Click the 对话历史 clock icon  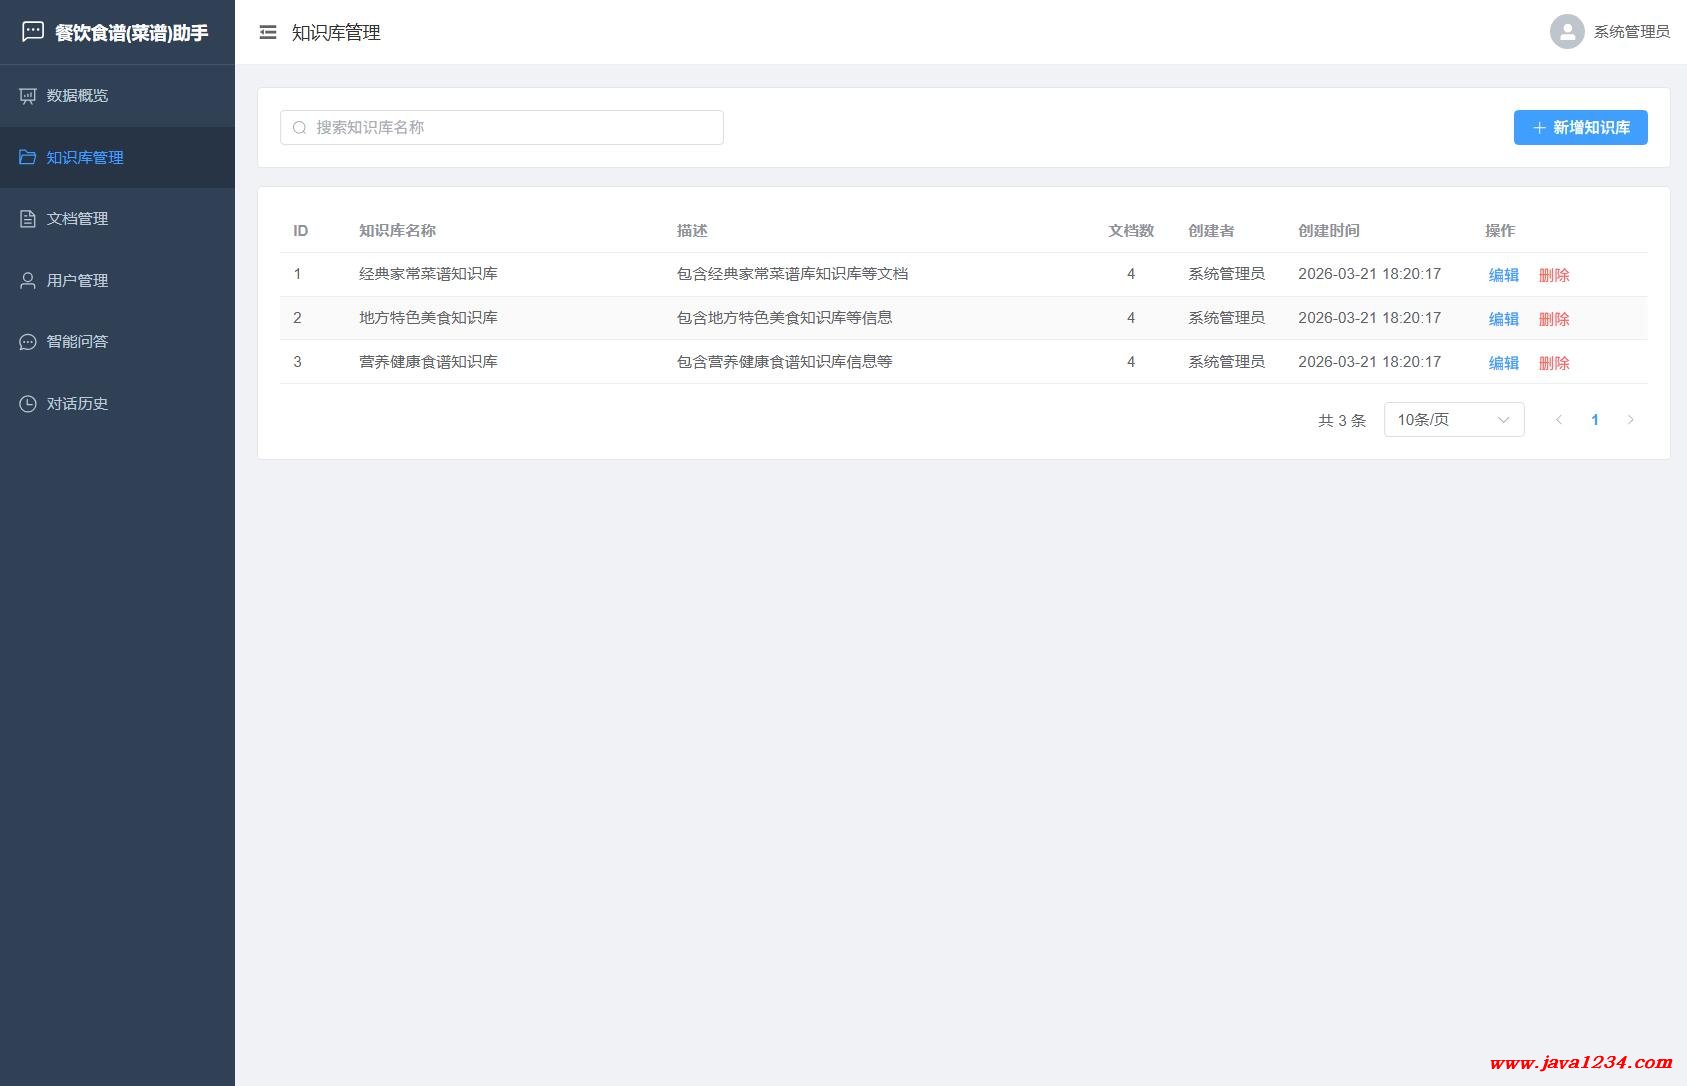28,404
